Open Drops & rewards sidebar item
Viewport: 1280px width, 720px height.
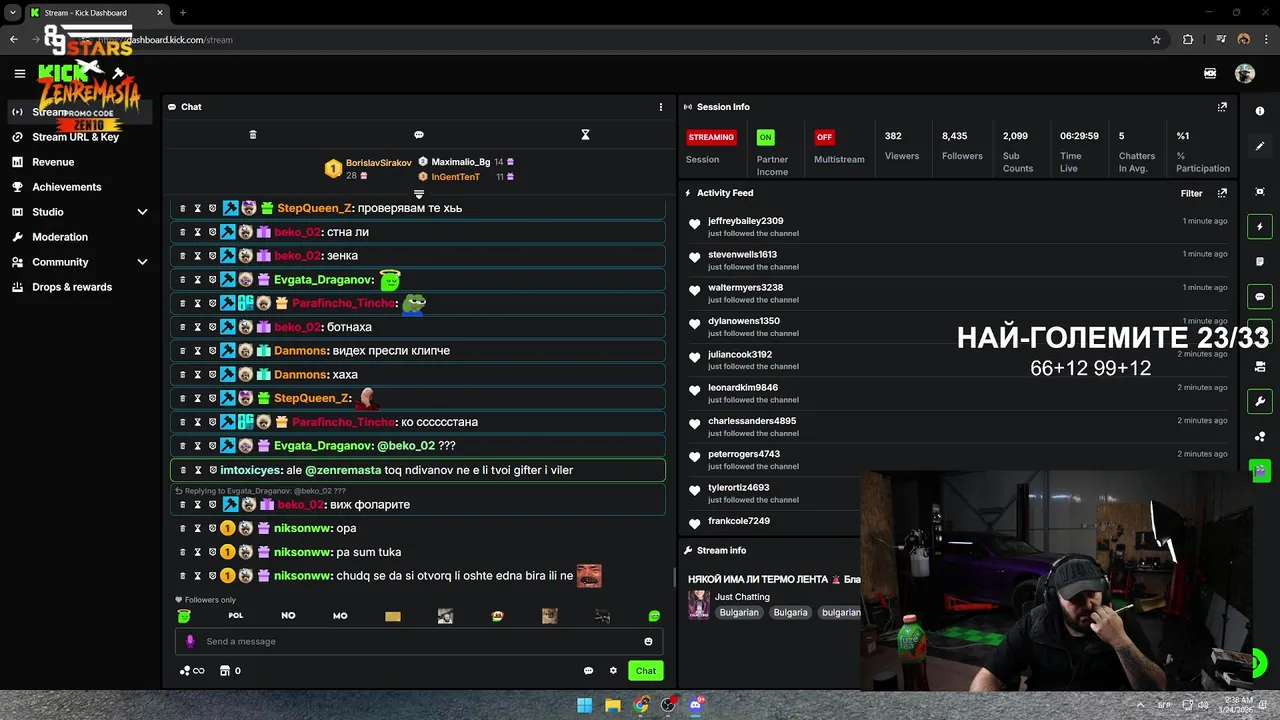point(80,287)
